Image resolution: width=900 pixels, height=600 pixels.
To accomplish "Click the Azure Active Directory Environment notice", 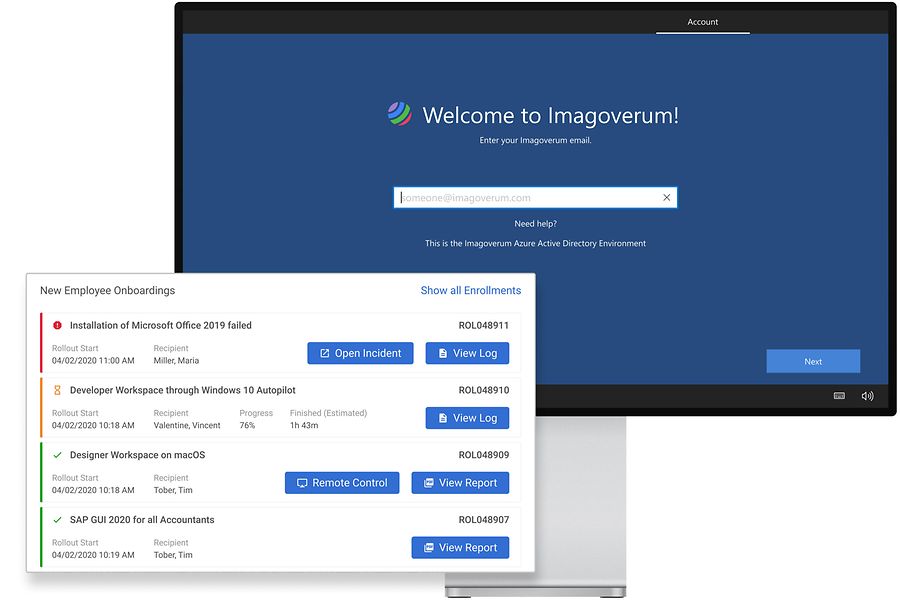I will click(x=536, y=243).
